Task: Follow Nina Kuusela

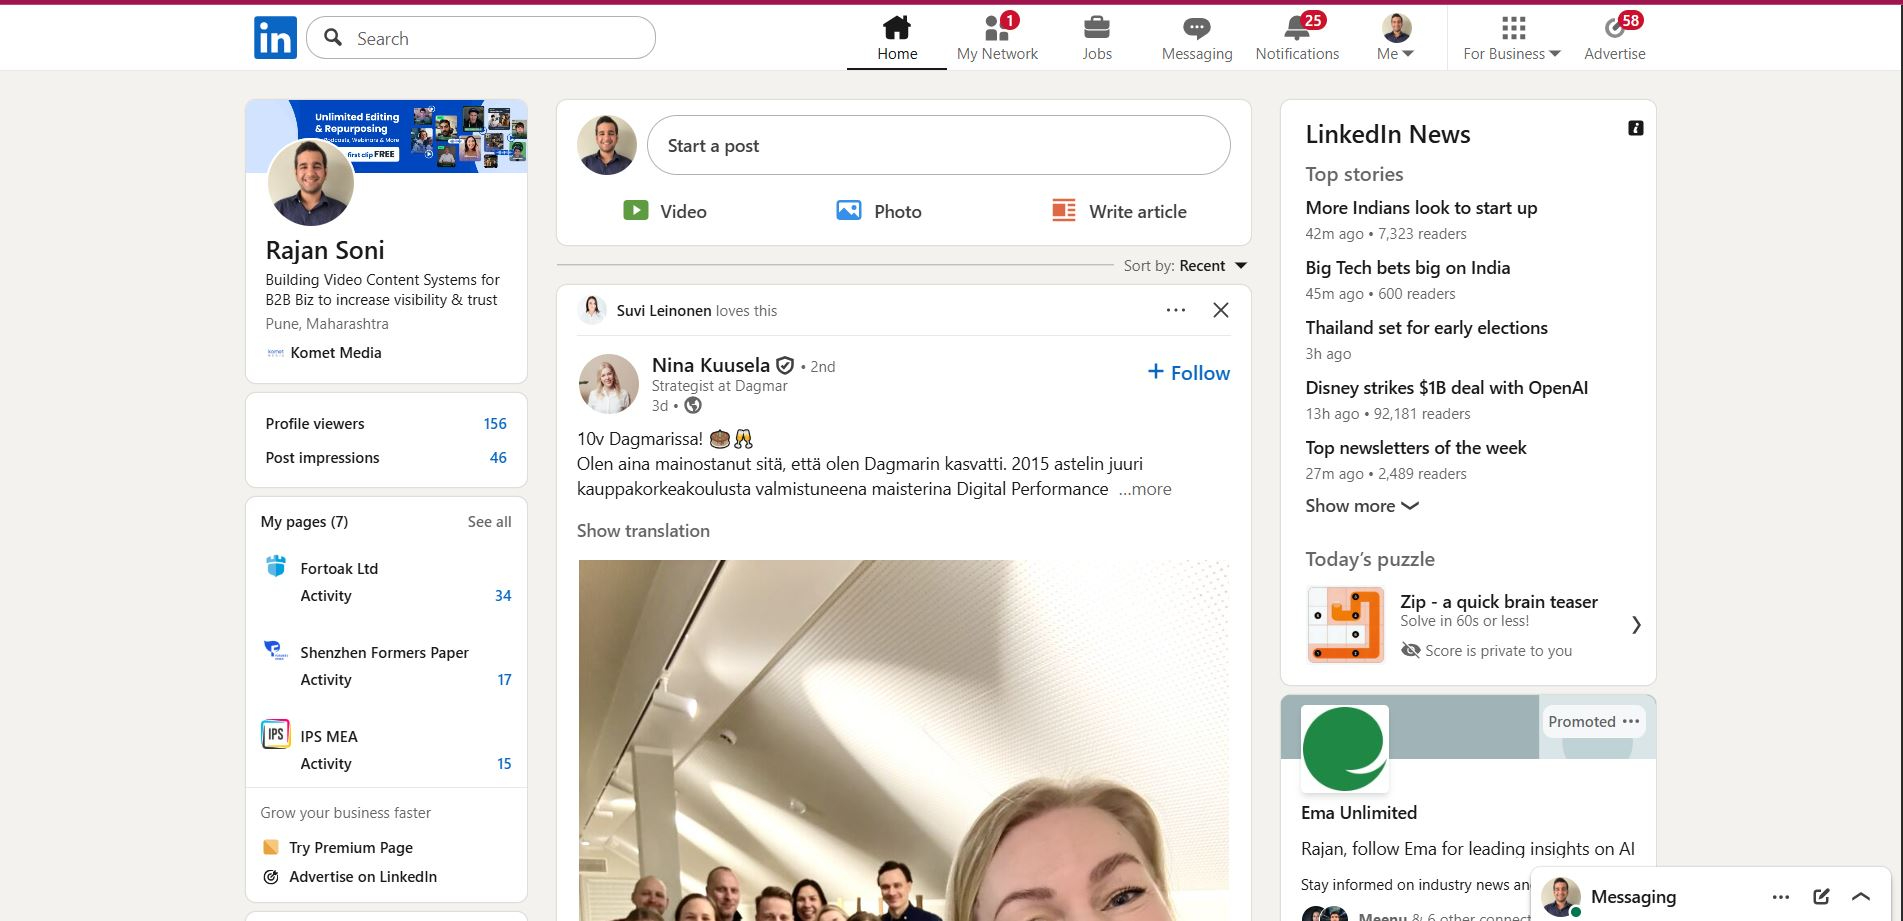Action: [x=1188, y=373]
